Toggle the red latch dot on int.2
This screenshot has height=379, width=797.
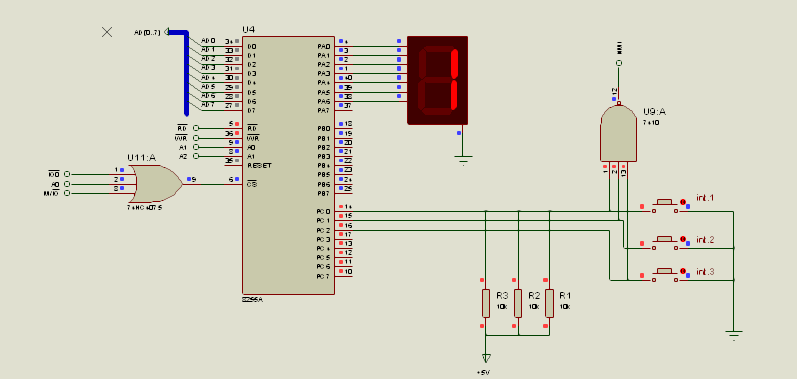pyautogui.click(x=683, y=239)
